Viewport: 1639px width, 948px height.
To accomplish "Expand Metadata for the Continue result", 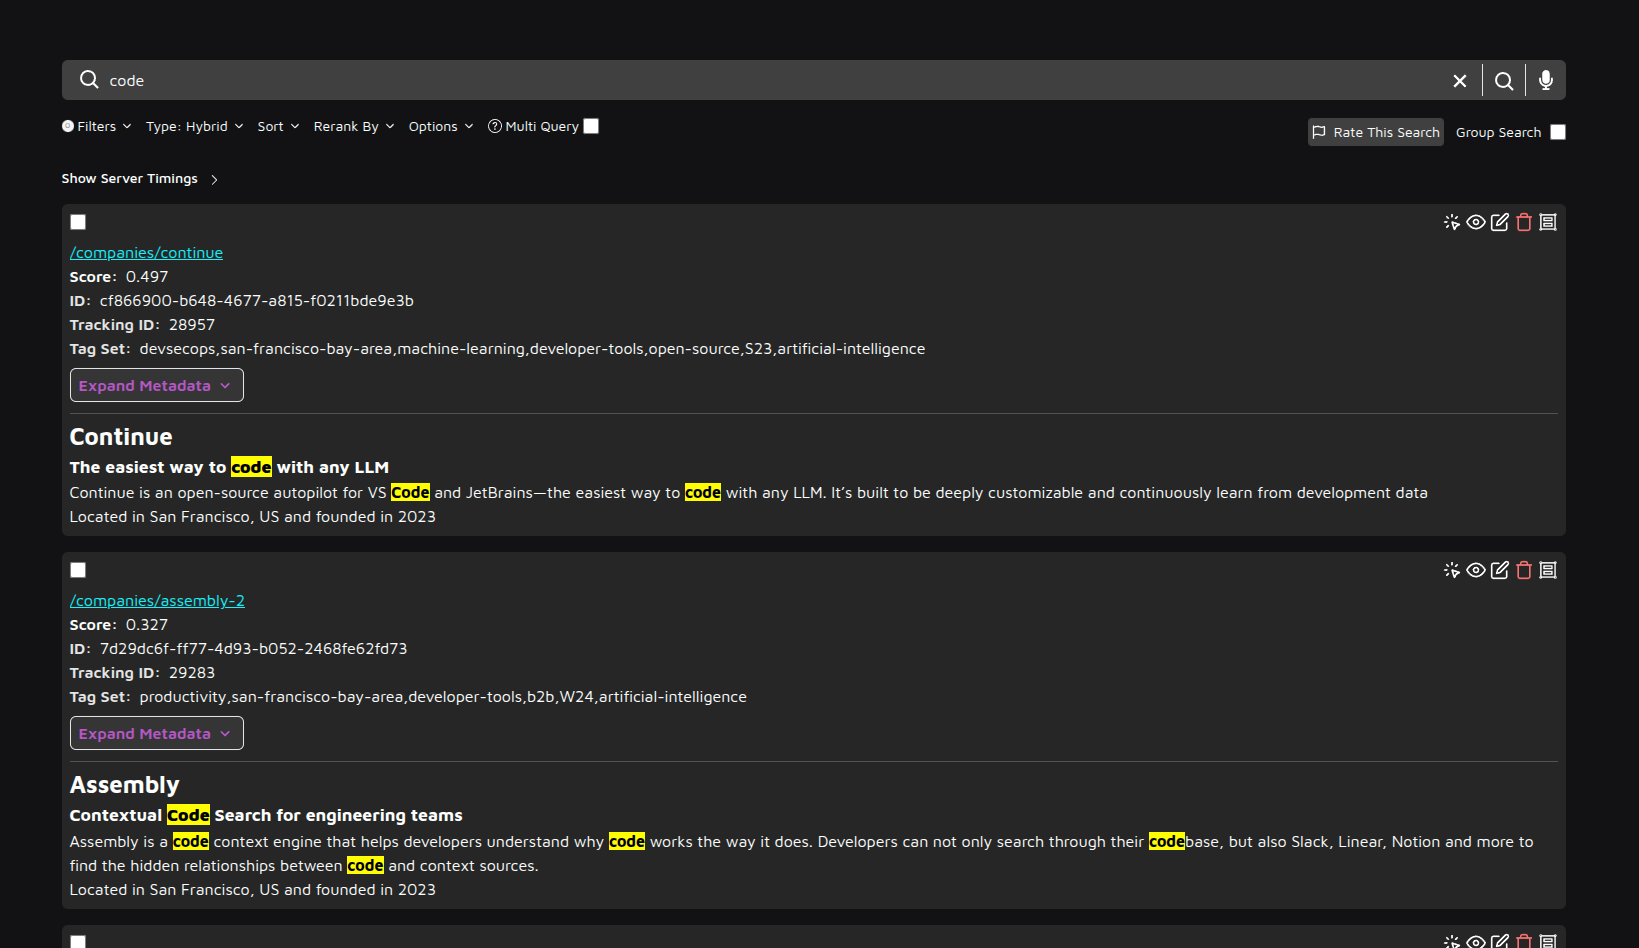I will pos(156,385).
